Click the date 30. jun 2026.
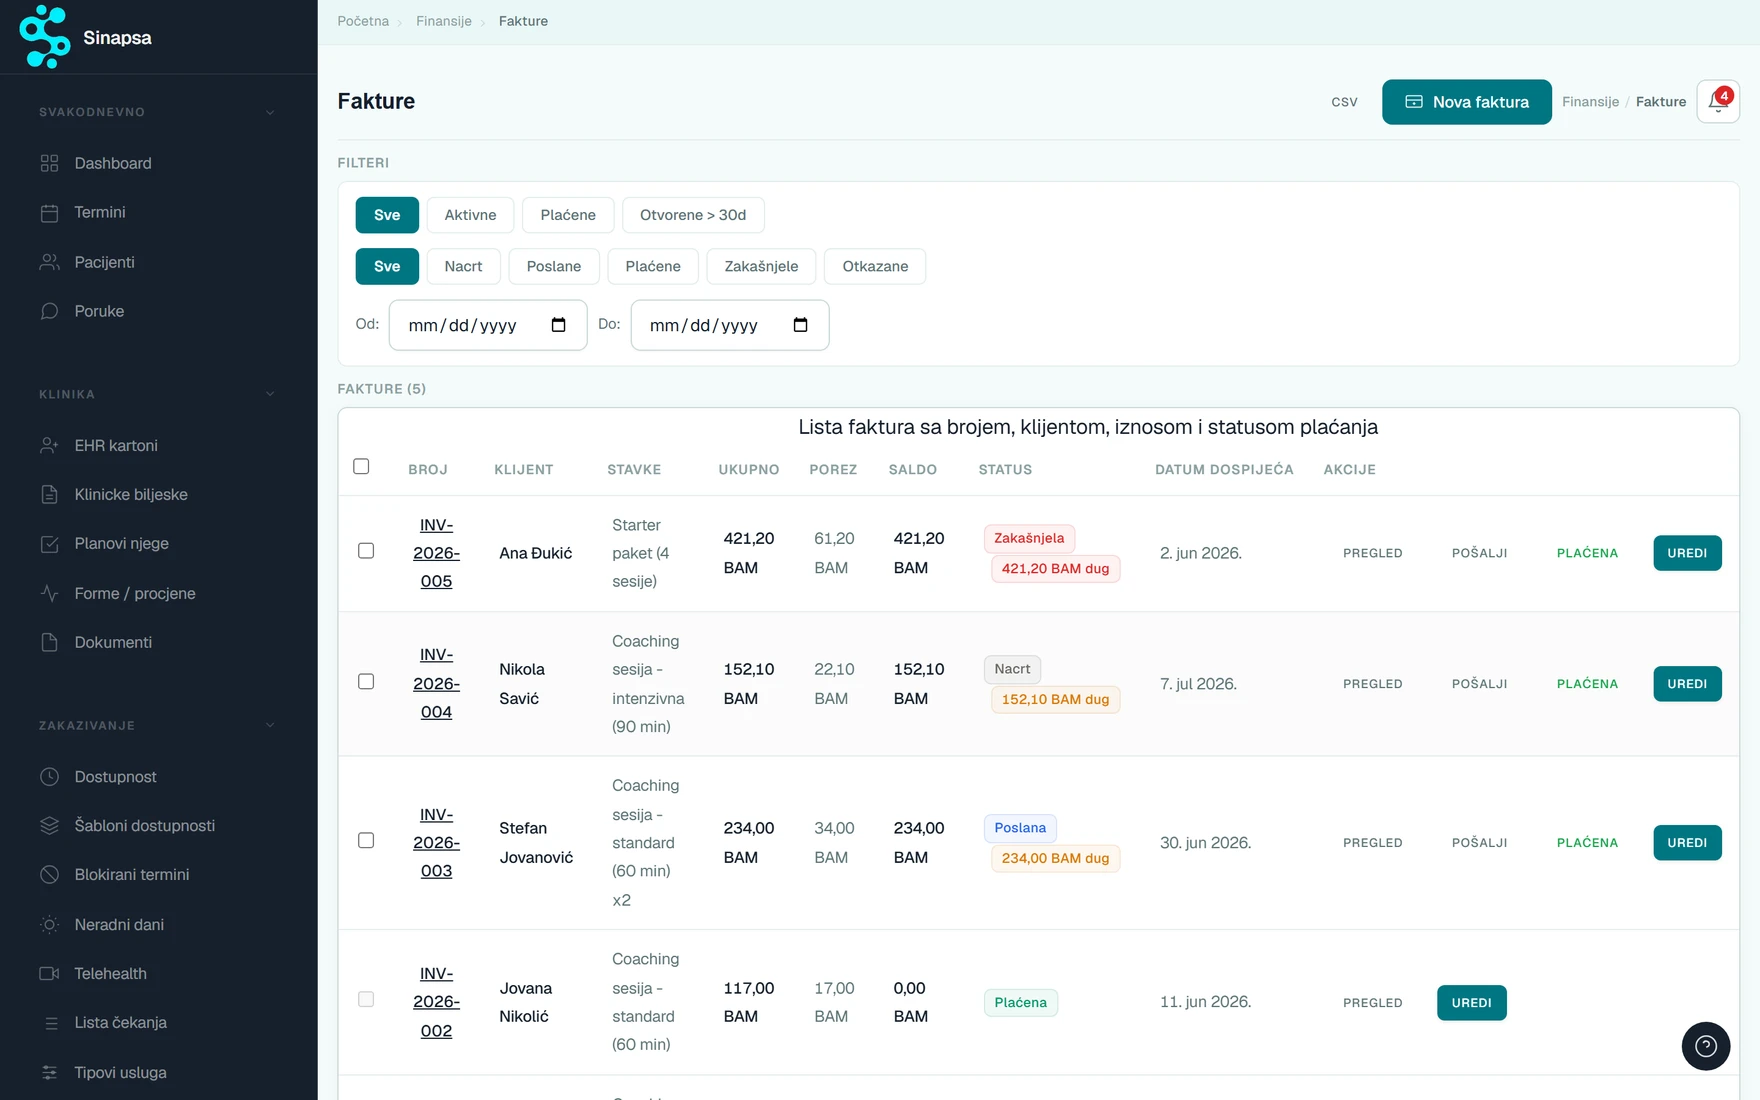The width and height of the screenshot is (1760, 1100). [1205, 843]
